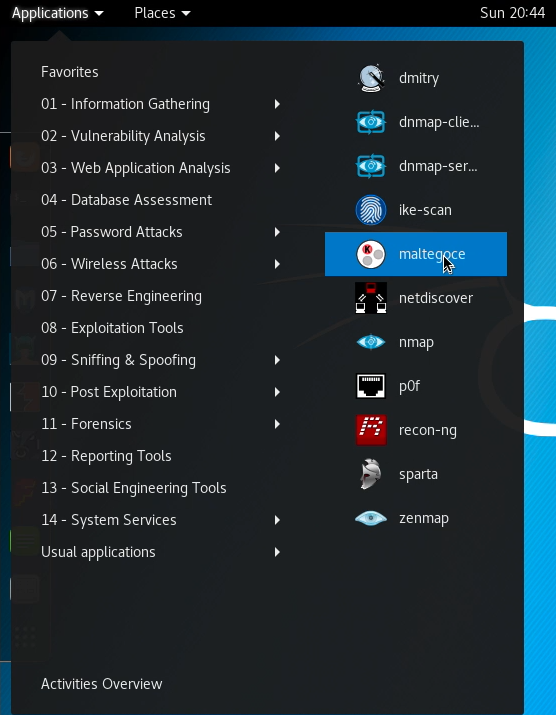Open the Places dropdown in top bar
Image resolution: width=556 pixels, height=715 pixels.
click(162, 13)
